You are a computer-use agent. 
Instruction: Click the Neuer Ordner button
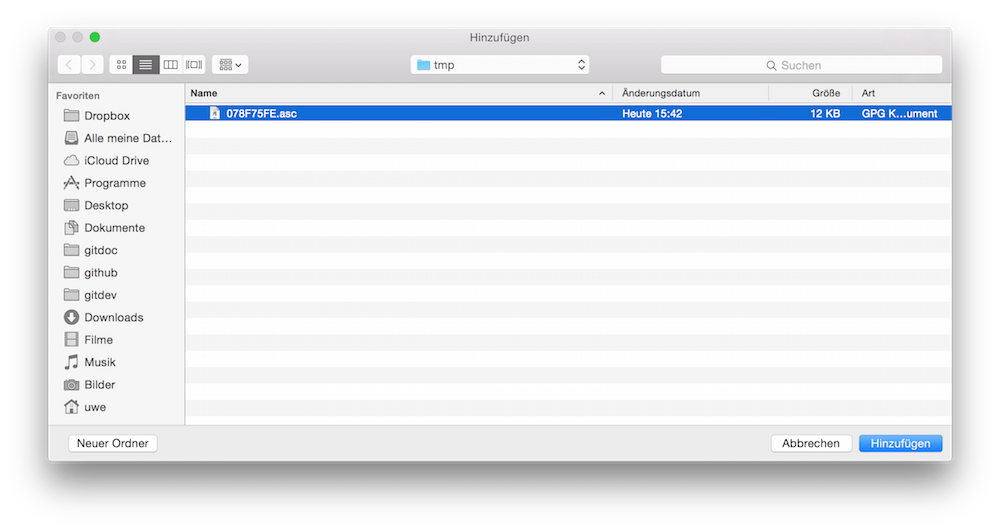[x=113, y=443]
